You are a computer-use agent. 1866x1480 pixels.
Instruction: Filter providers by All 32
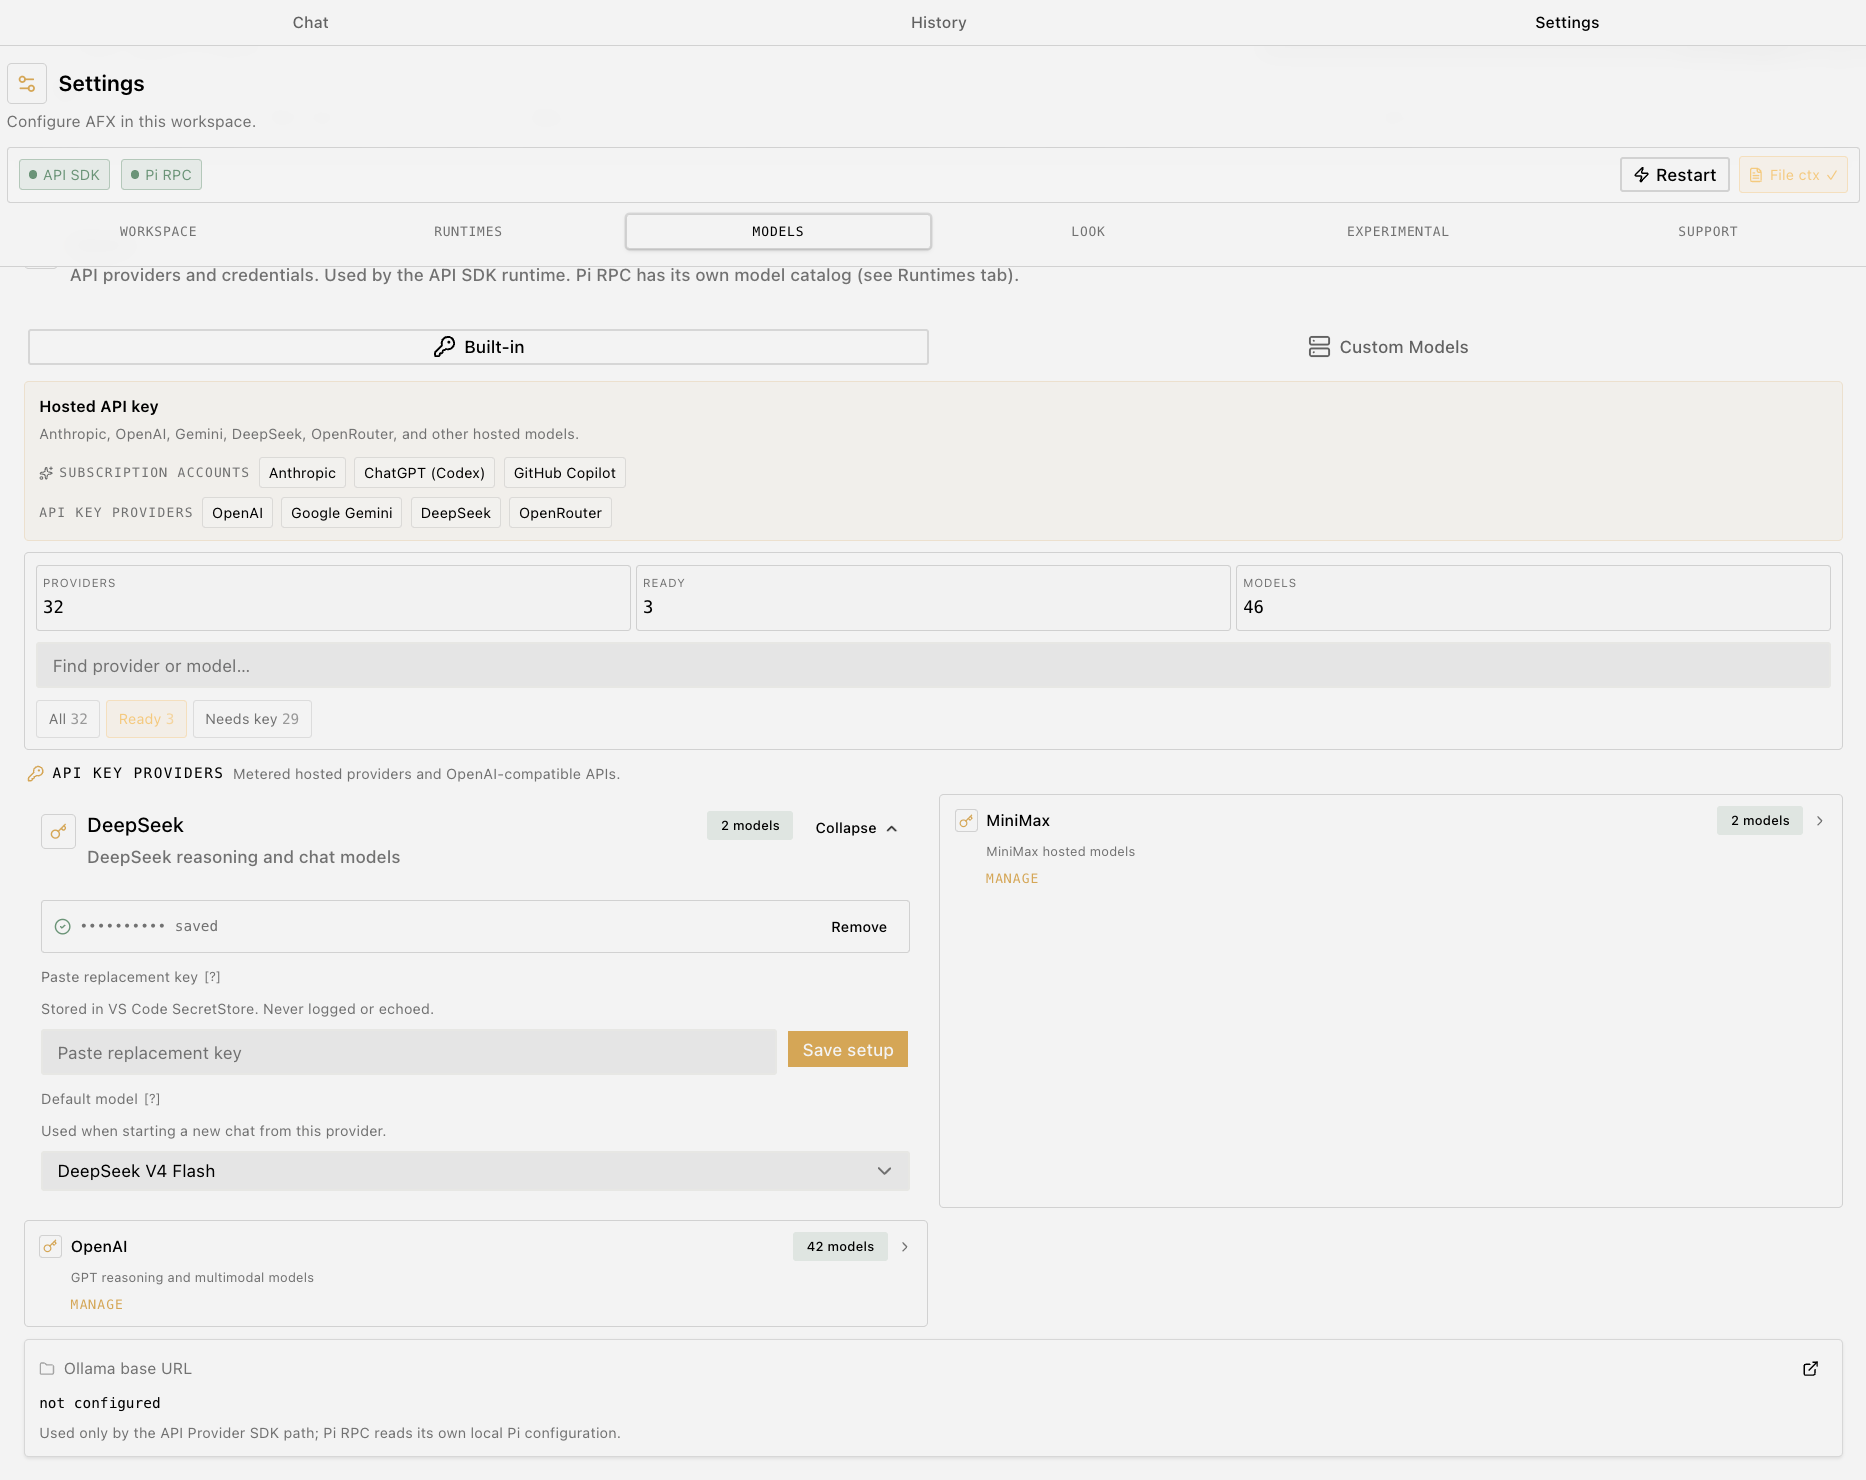(x=68, y=719)
